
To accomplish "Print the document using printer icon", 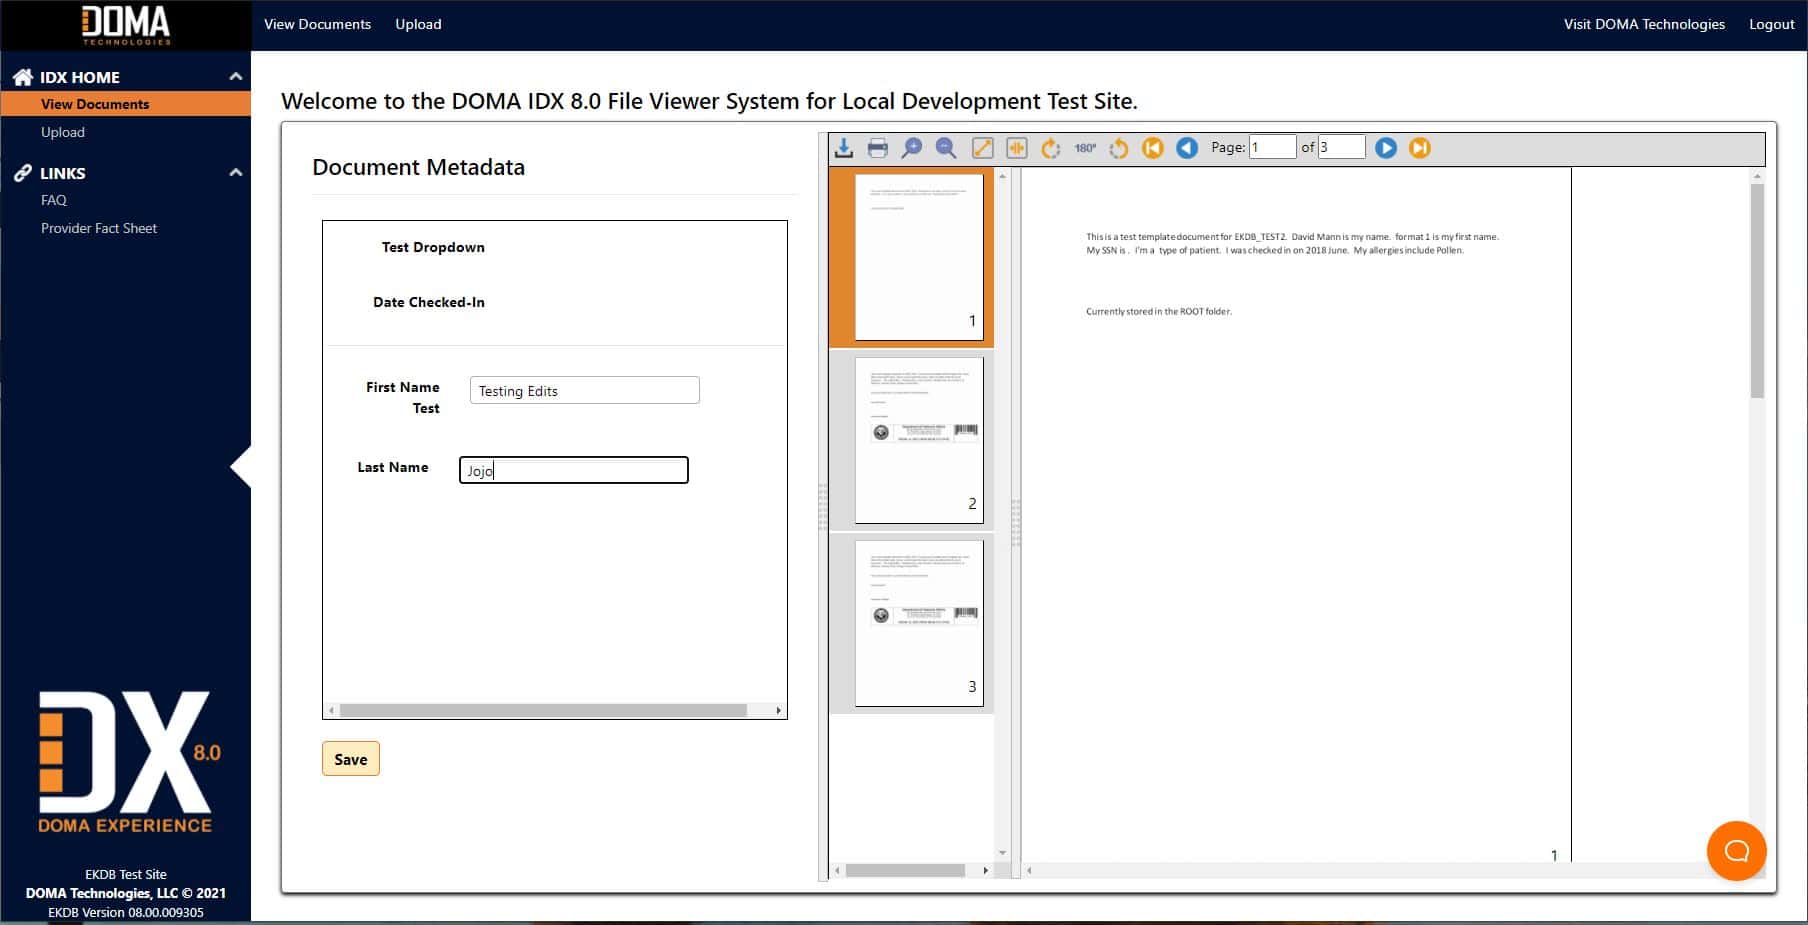I will tap(878, 148).
